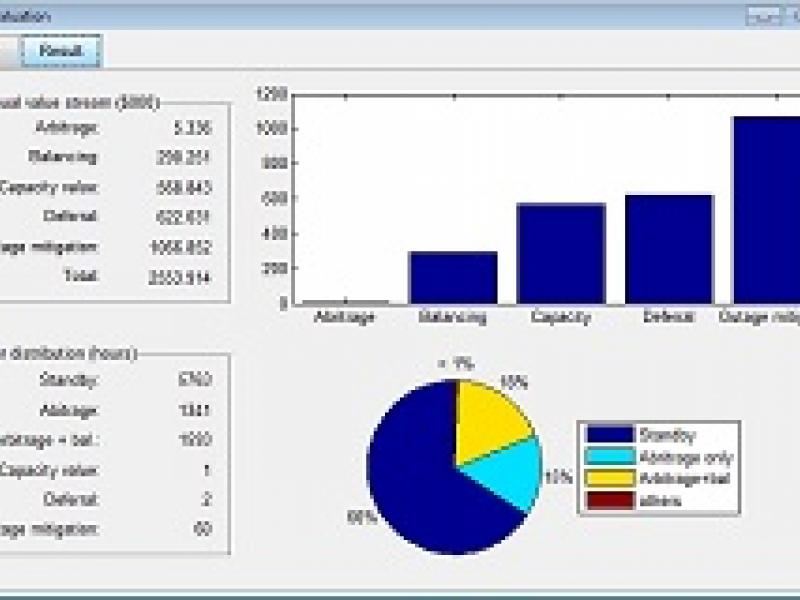This screenshot has width=800, height=600.
Task: Click the cyan Arbitrage only legend swatch
Action: [610, 457]
